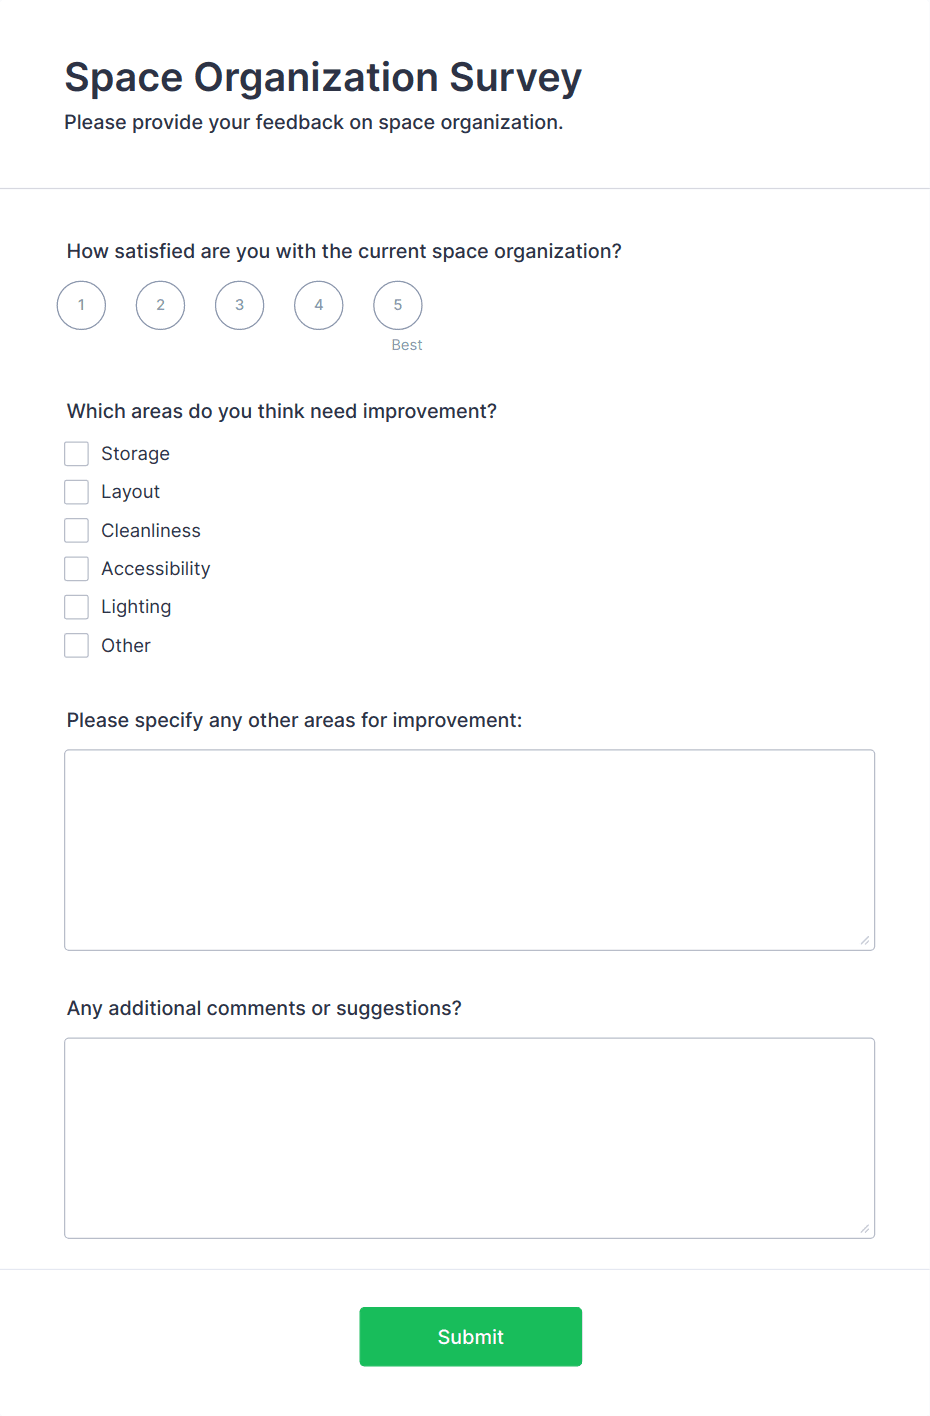Click the Space Organization Survey heading
The image size is (930, 1416).
coord(323,78)
